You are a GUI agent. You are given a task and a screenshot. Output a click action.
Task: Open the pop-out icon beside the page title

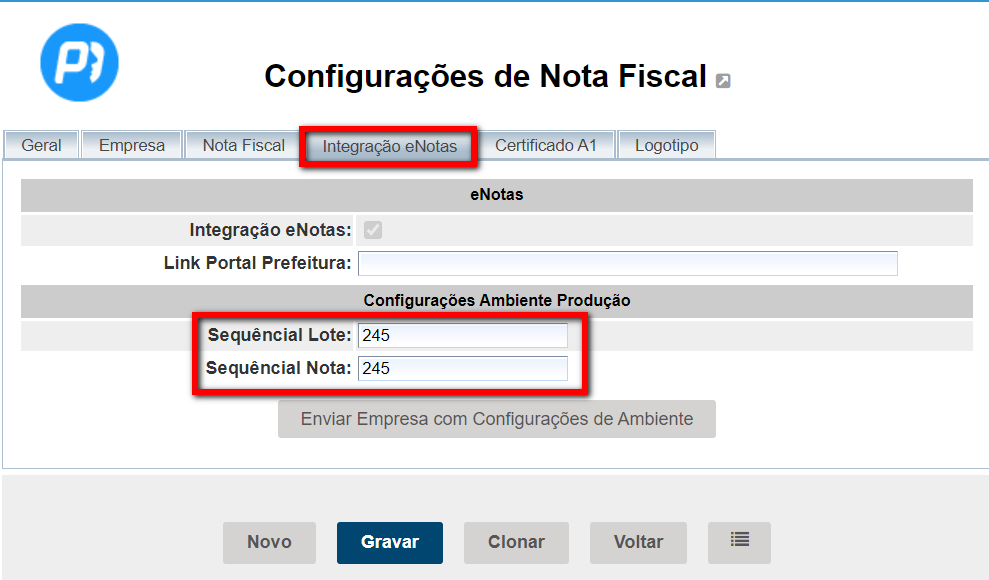point(723,81)
